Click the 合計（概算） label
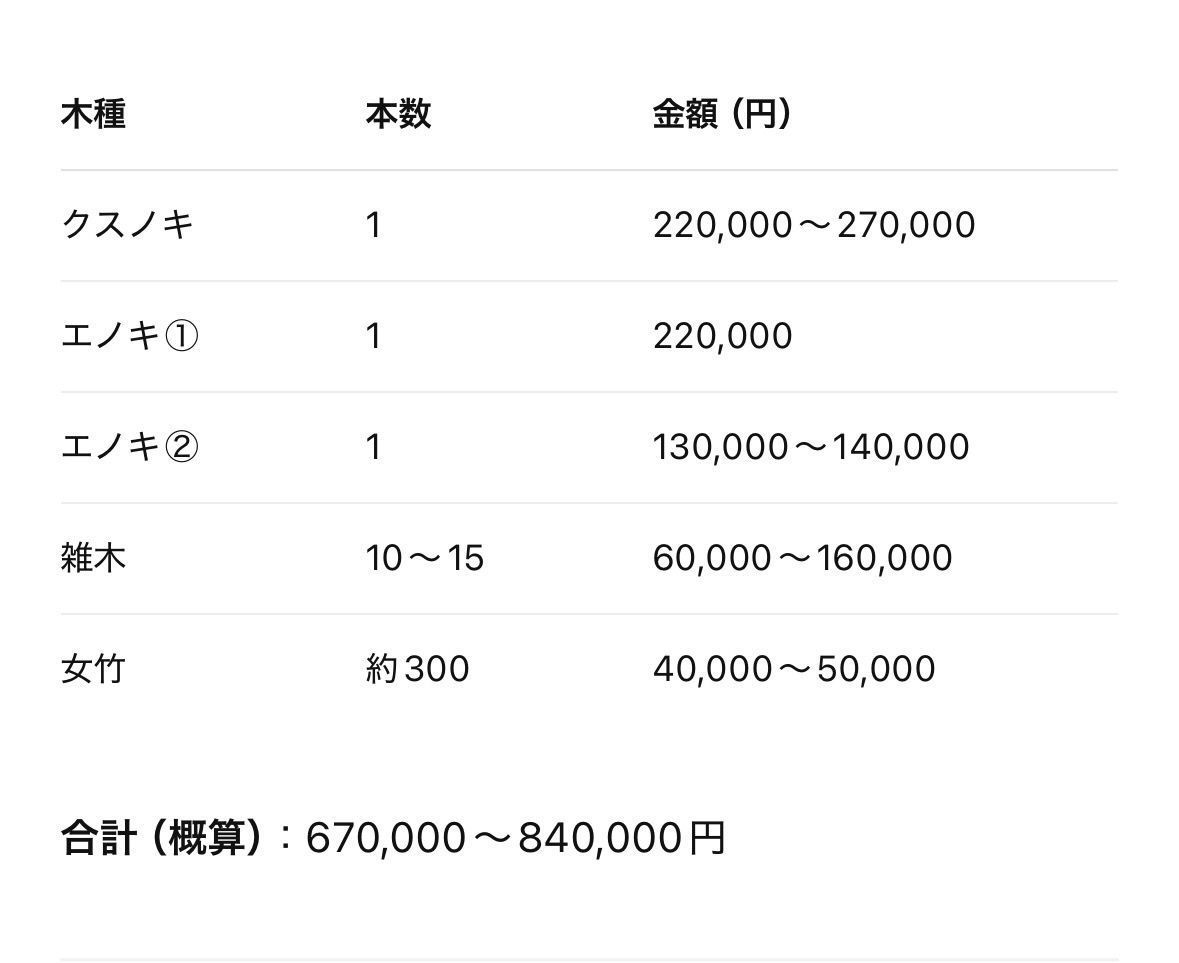1179x963 pixels. click(x=166, y=838)
